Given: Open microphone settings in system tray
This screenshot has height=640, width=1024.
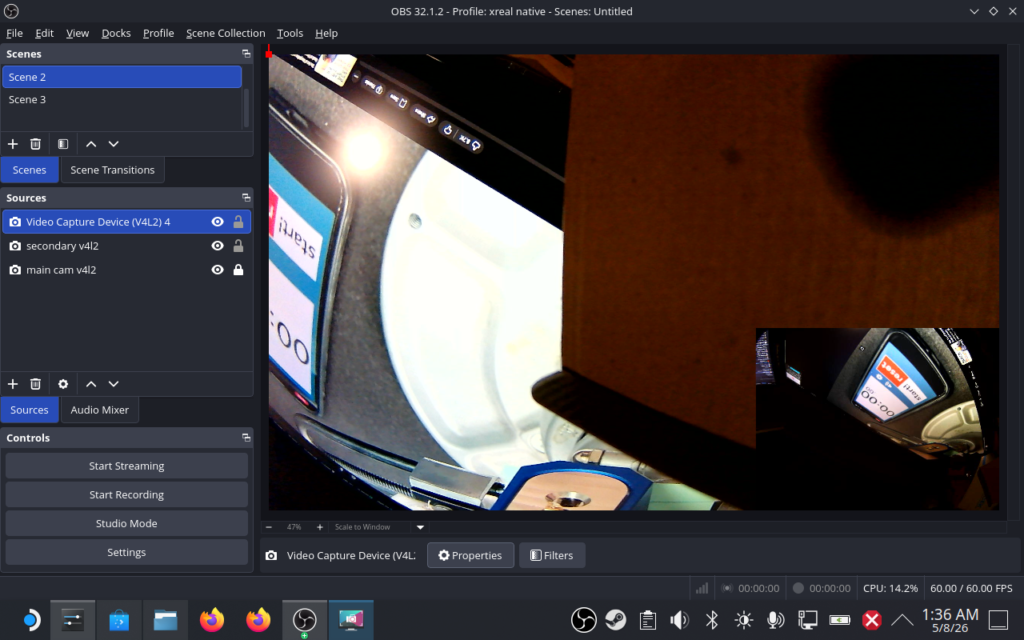Looking at the screenshot, I should tap(775, 620).
